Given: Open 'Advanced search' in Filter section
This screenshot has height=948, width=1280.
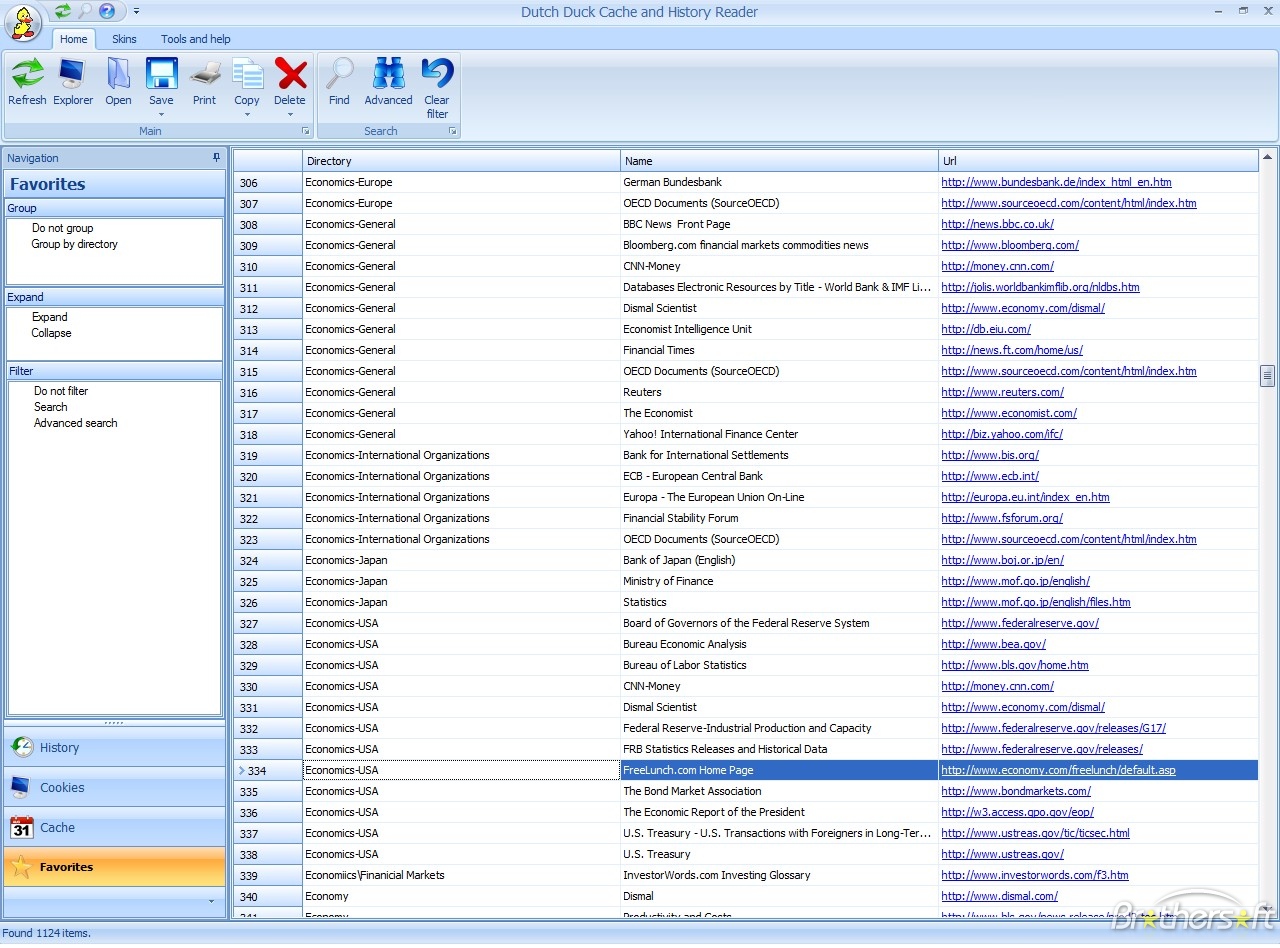Looking at the screenshot, I should click(x=76, y=423).
